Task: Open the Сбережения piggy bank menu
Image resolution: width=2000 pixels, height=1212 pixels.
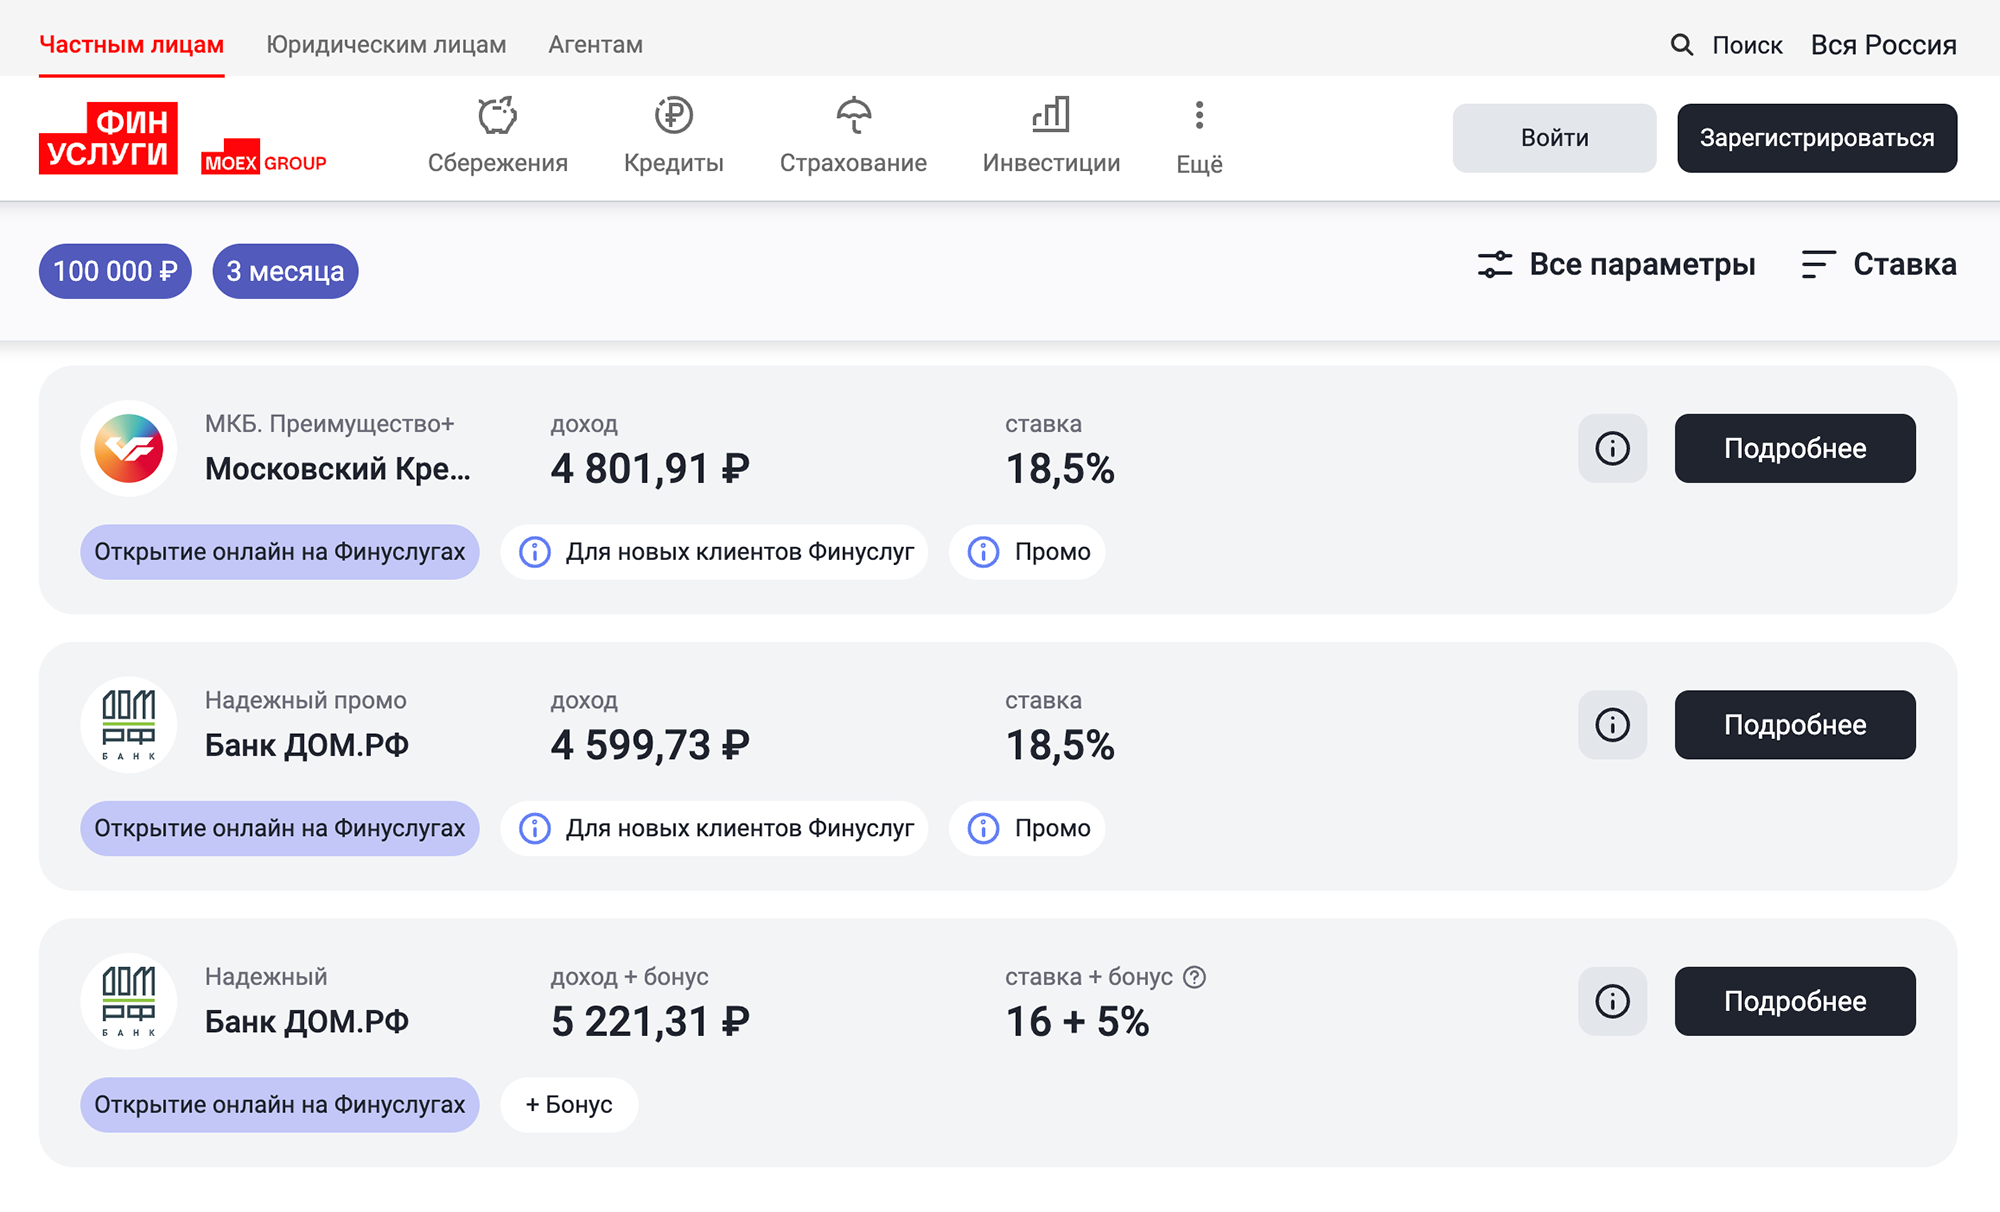Action: 497,137
